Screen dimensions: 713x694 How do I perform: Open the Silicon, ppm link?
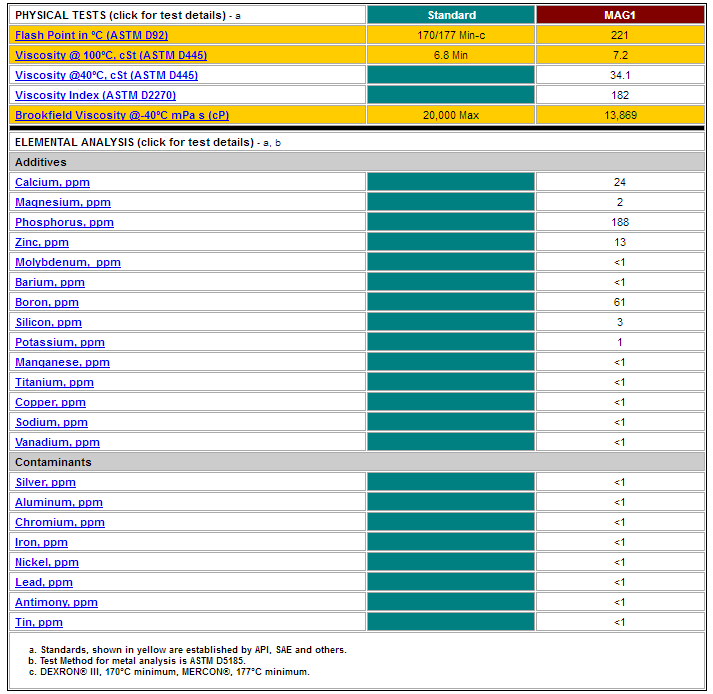click(49, 322)
